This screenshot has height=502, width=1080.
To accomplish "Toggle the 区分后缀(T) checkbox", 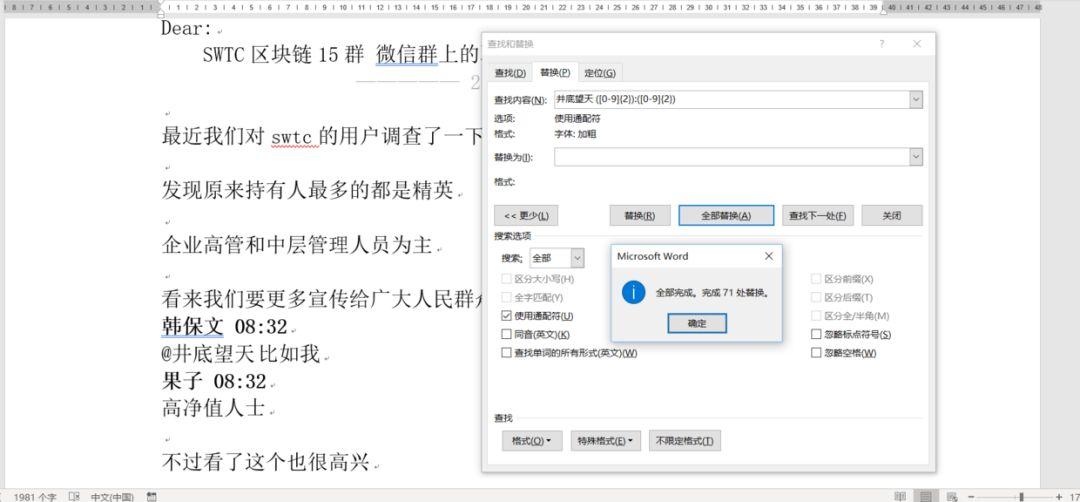I will (x=816, y=297).
